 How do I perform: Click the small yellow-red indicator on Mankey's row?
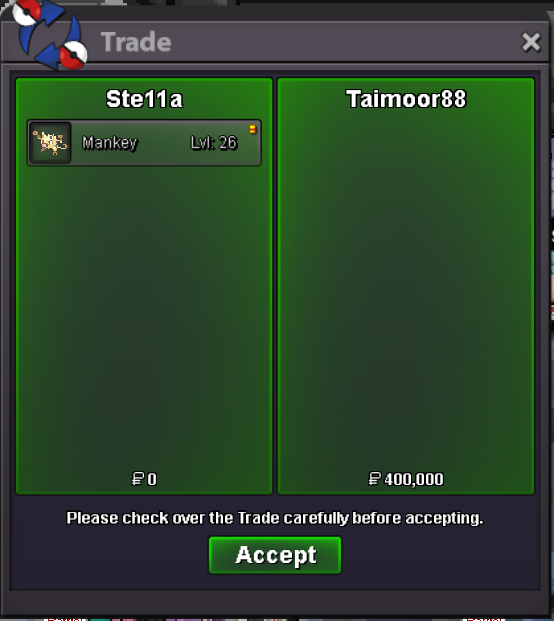click(252, 130)
